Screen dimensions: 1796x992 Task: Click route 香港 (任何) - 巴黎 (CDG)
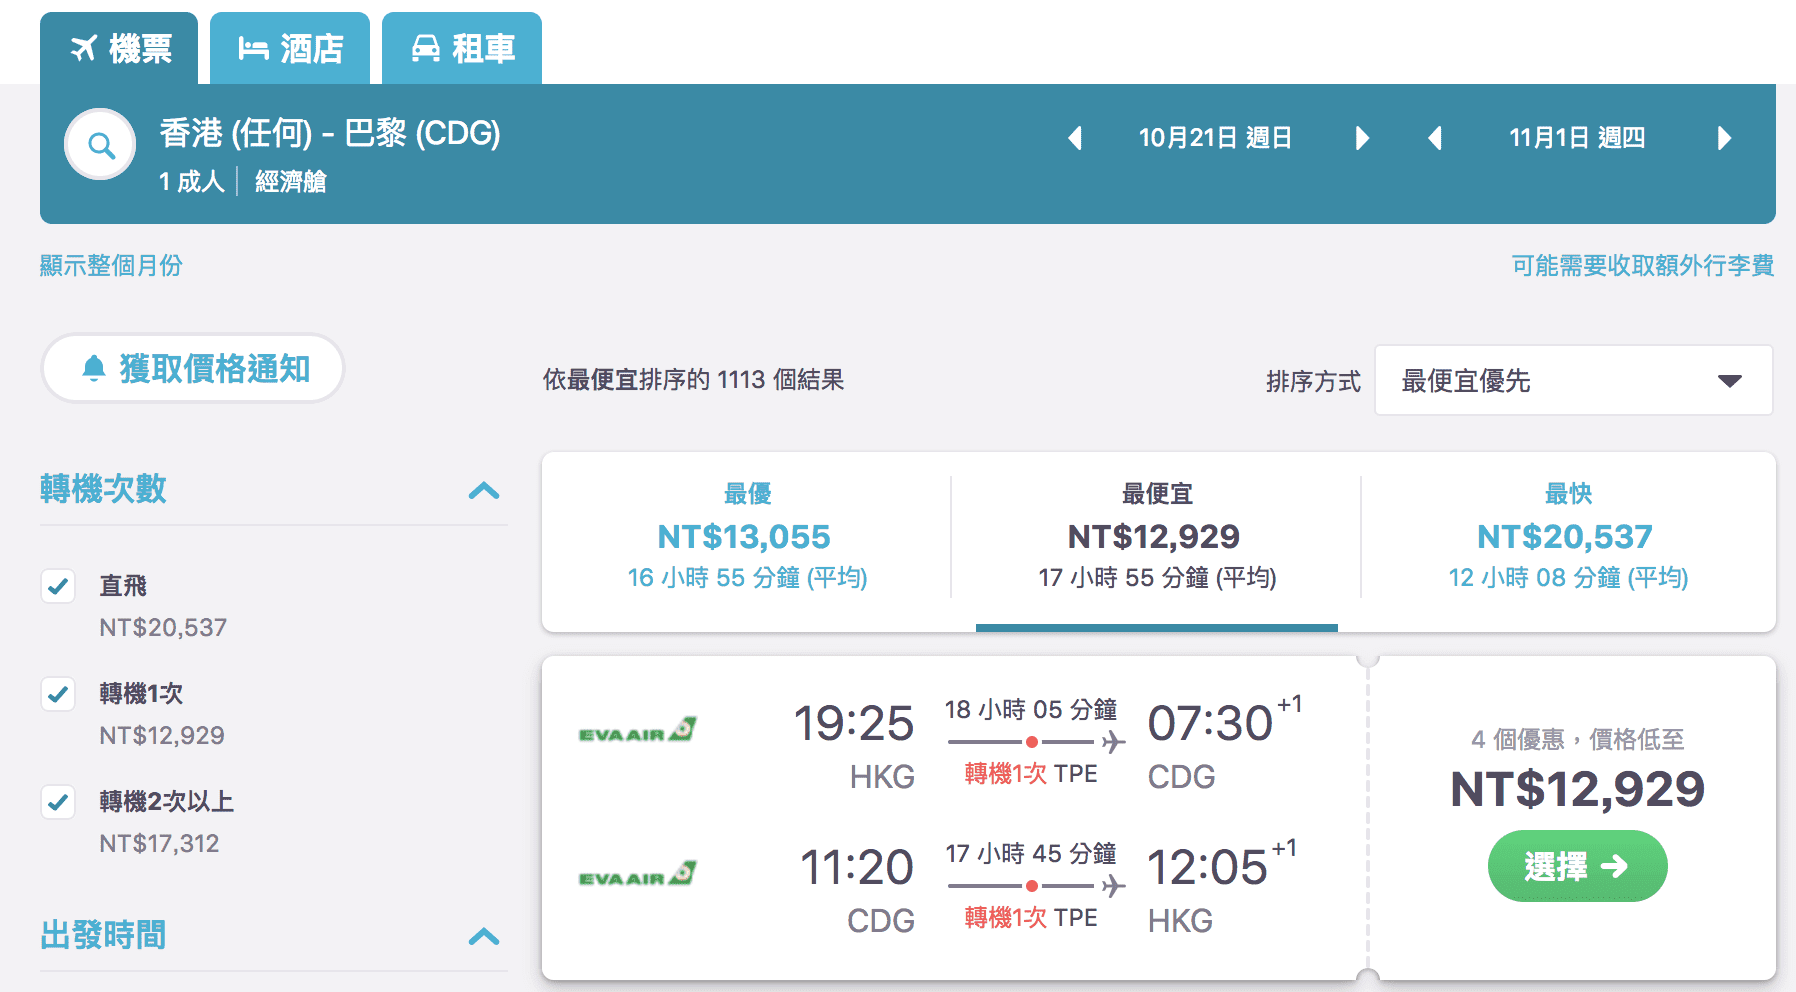pyautogui.click(x=330, y=133)
